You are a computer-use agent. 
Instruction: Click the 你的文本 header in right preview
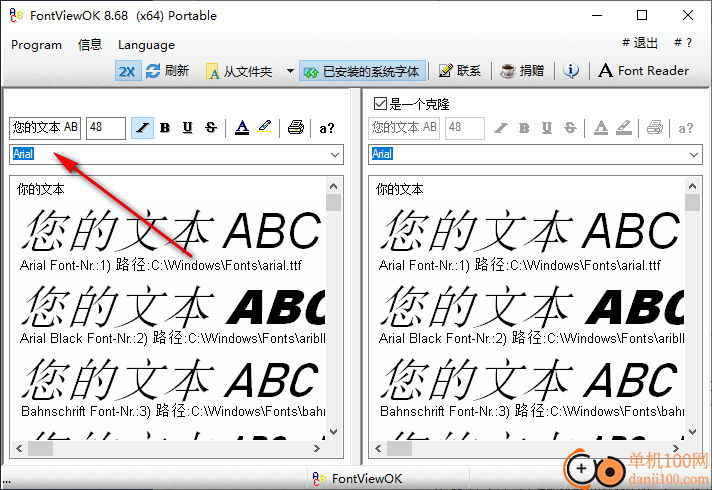(399, 189)
